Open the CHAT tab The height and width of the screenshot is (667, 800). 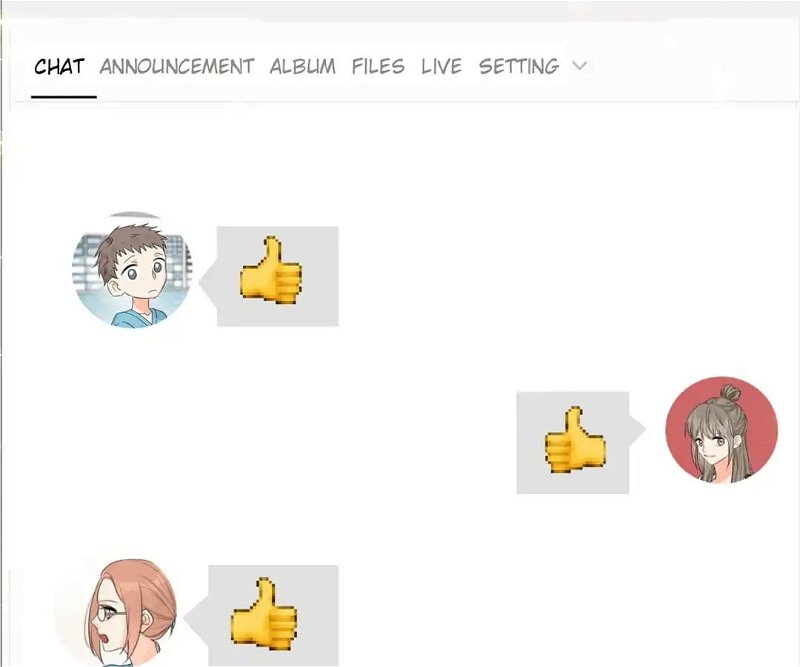59,67
